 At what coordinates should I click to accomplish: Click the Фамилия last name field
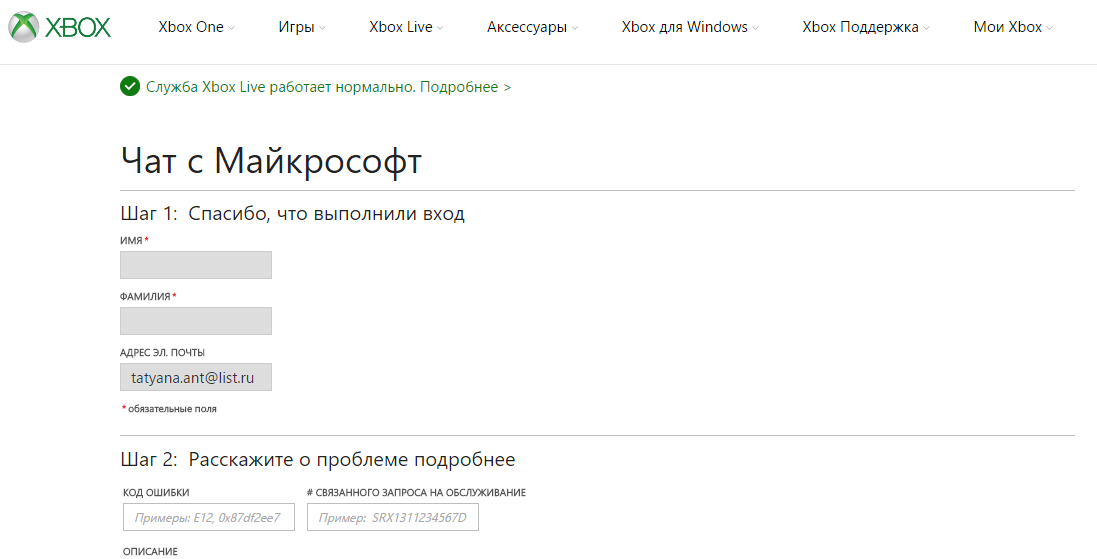click(196, 321)
